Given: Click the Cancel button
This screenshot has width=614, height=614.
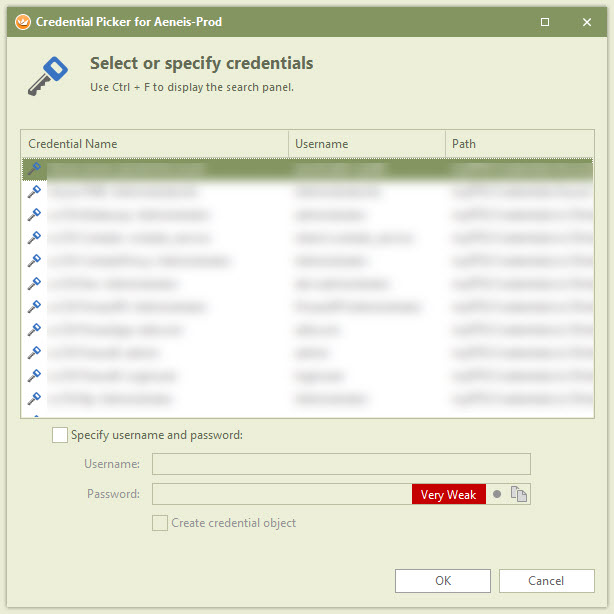Looking at the screenshot, I should (x=546, y=581).
